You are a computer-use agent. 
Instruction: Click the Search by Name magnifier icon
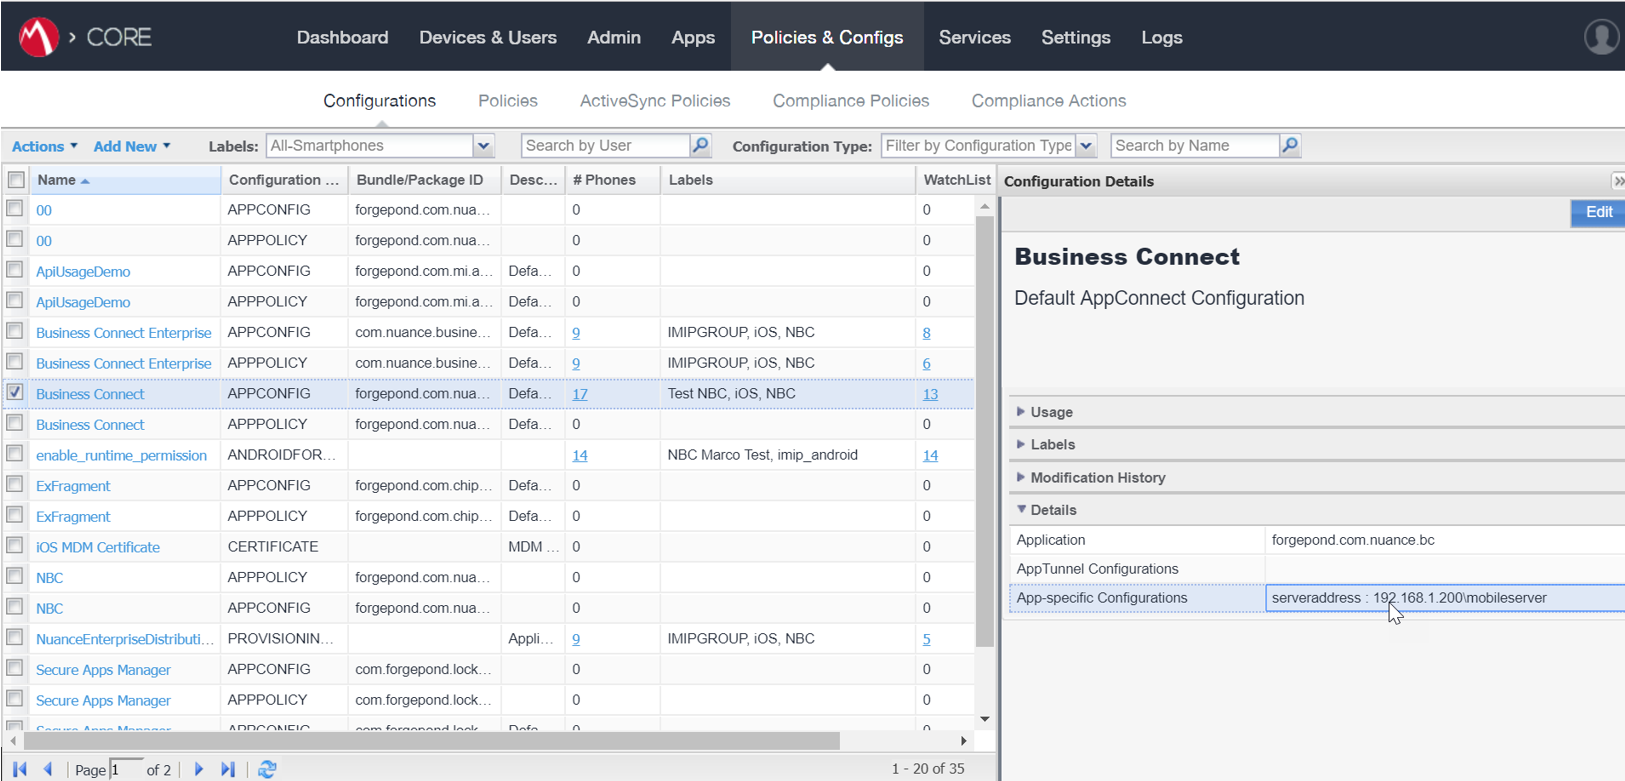1290,146
